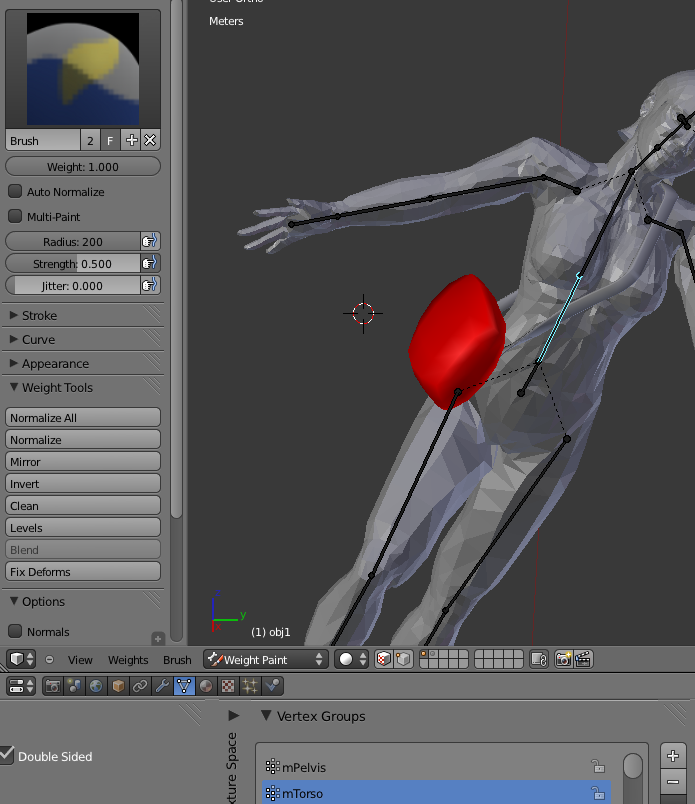695x804 pixels.
Task: Adjust the Strength 0.500 slider
Action: (x=73, y=264)
